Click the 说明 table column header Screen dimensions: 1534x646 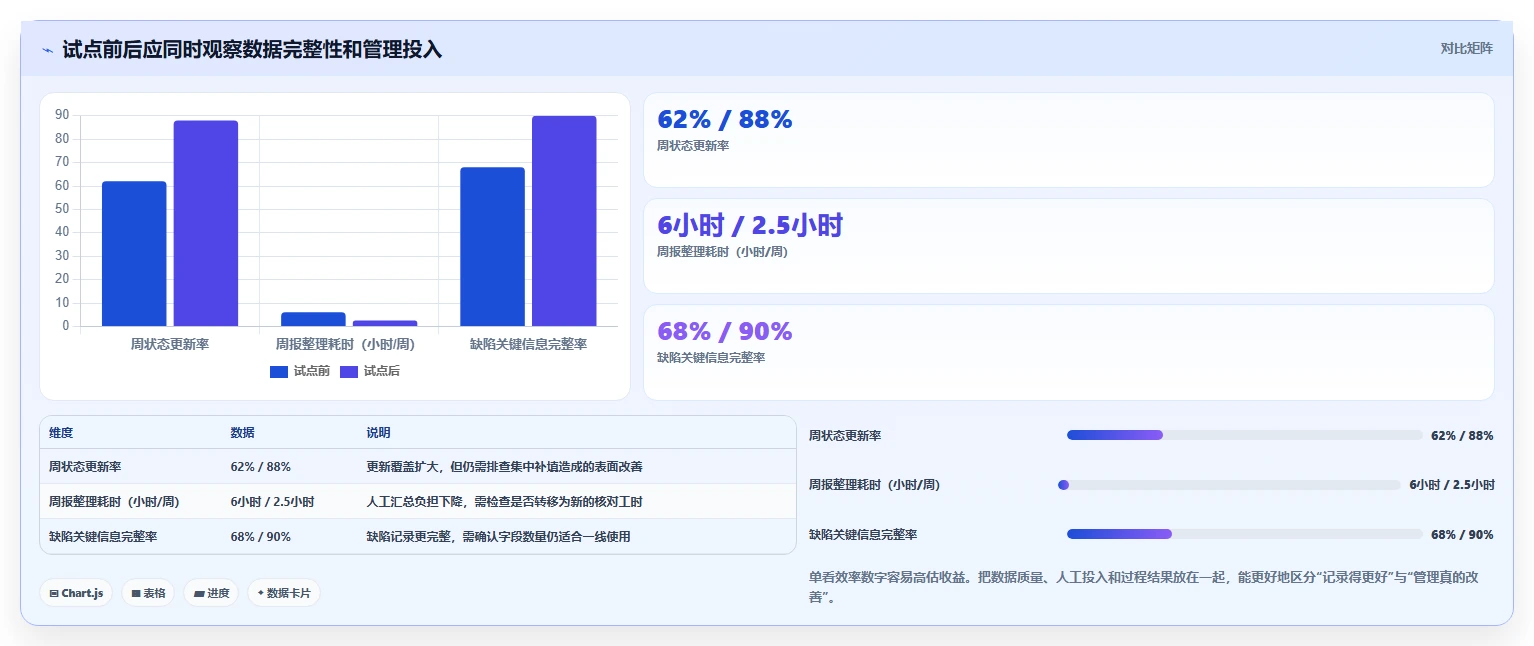click(x=378, y=433)
